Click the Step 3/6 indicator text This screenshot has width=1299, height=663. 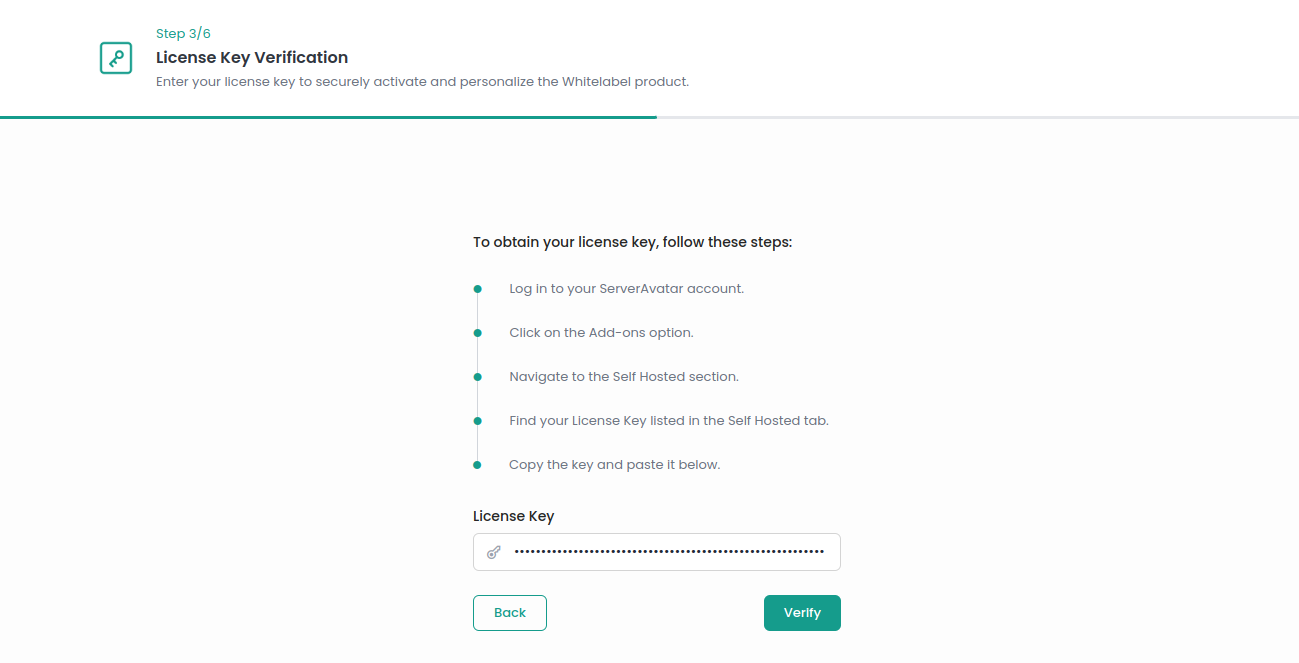[x=183, y=34]
